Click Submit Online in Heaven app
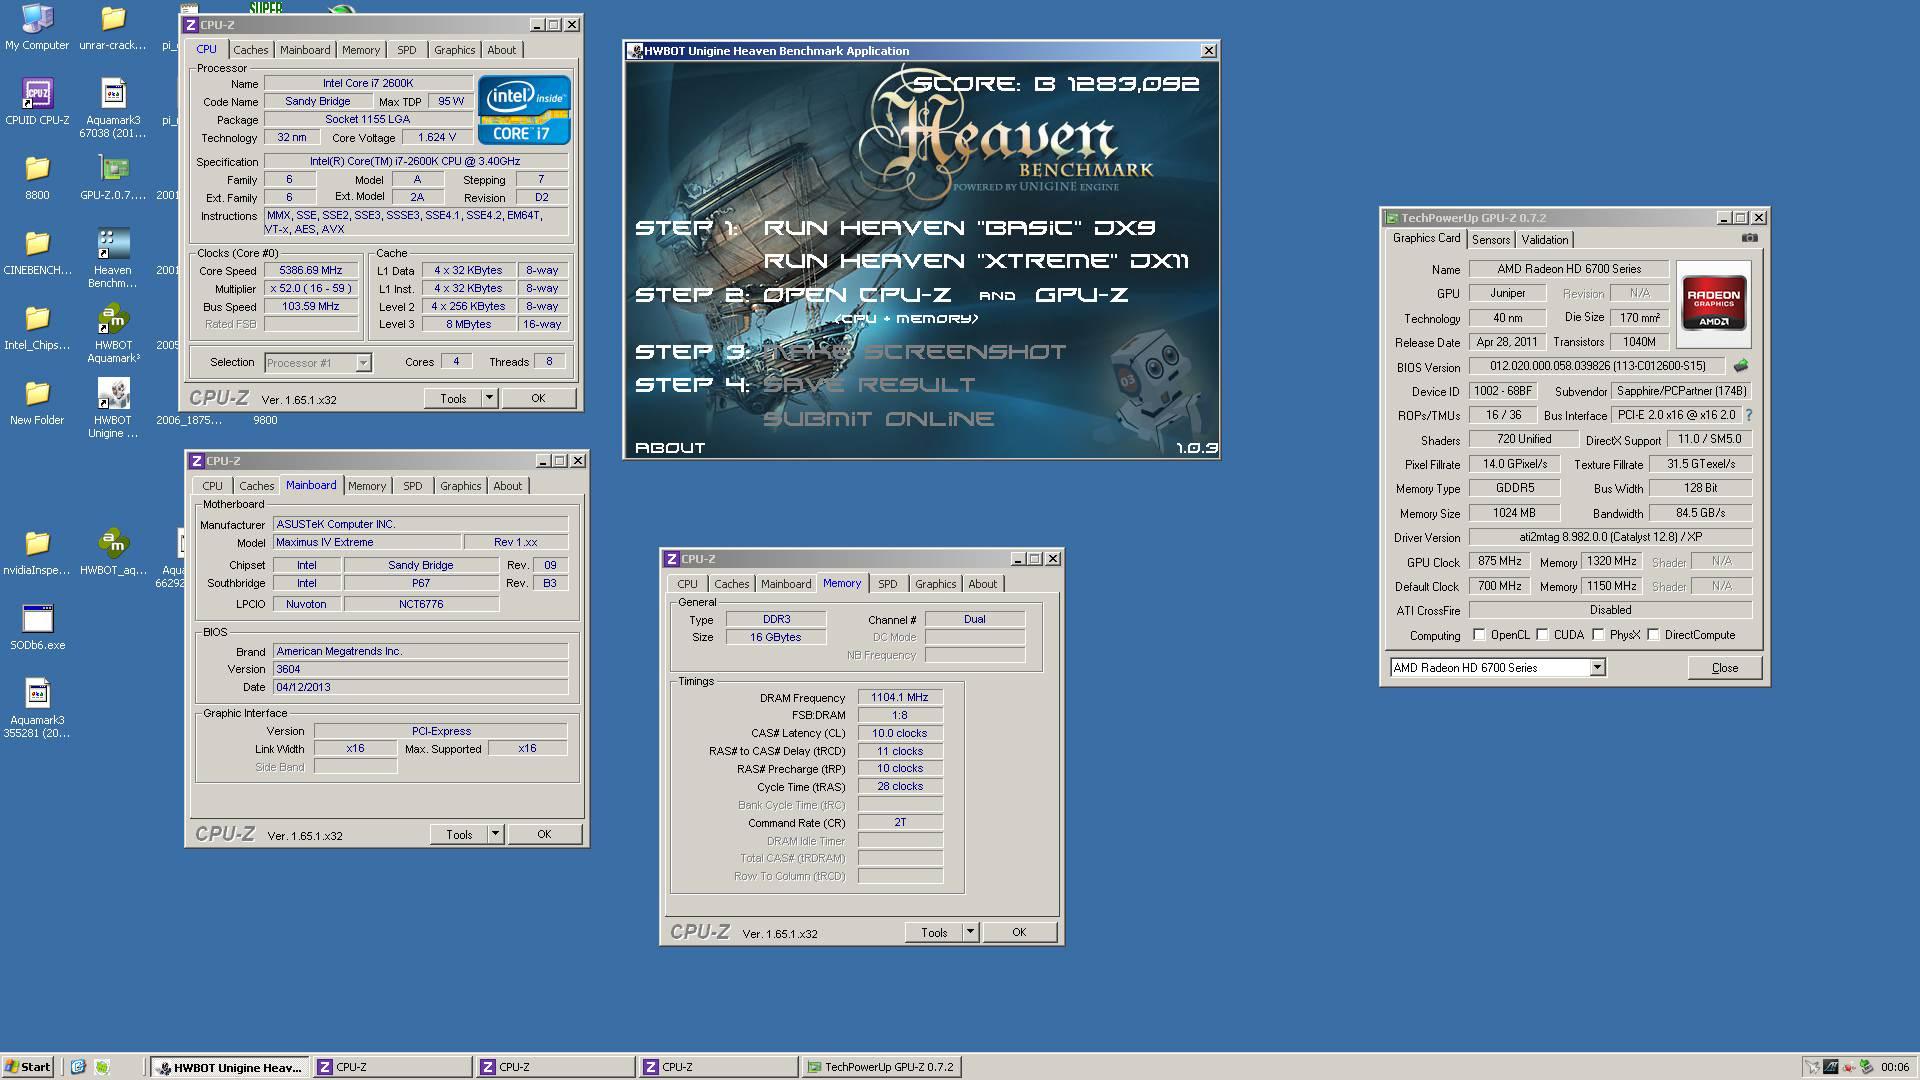1920x1080 pixels. click(878, 419)
